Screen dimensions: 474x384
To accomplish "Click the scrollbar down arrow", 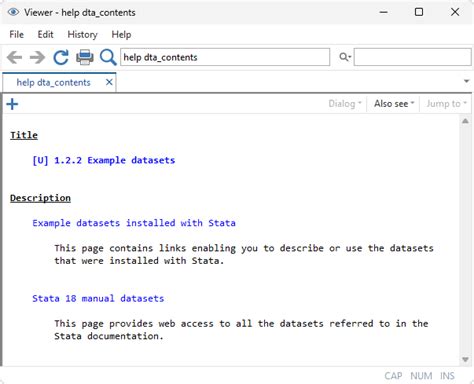I will pyautogui.click(x=465, y=359).
